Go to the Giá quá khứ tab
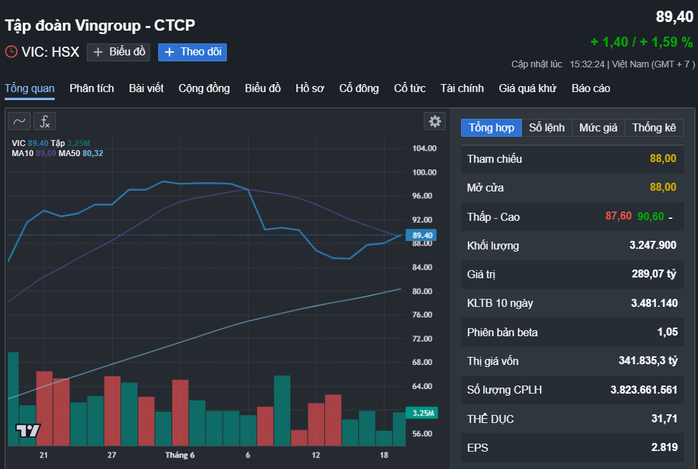 tap(528, 88)
